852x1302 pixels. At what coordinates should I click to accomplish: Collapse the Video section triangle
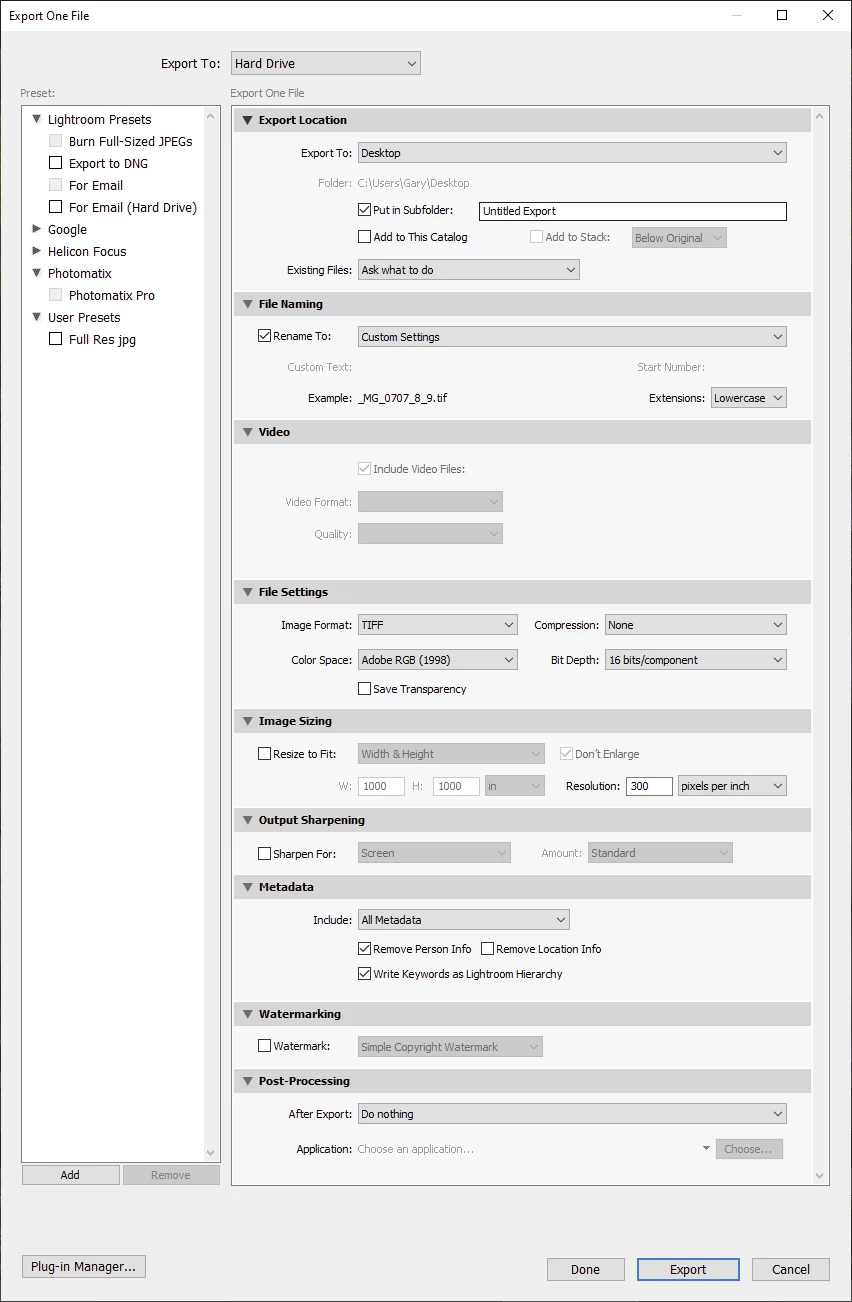(248, 432)
